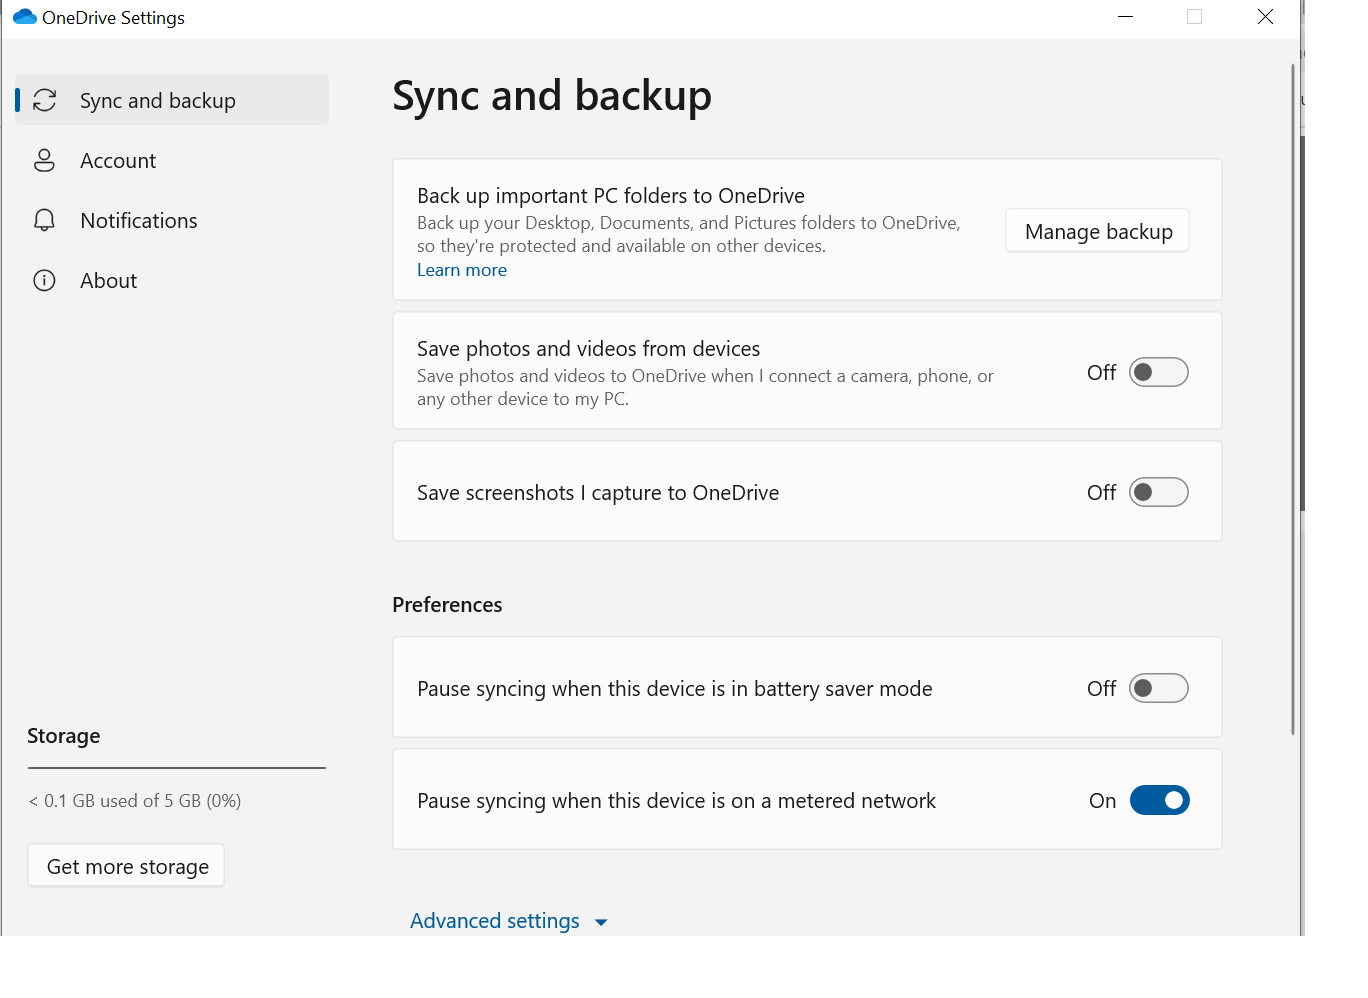Click the Advanced settings dropdown arrow
Screen dimensions: 1368x998
coord(601,922)
